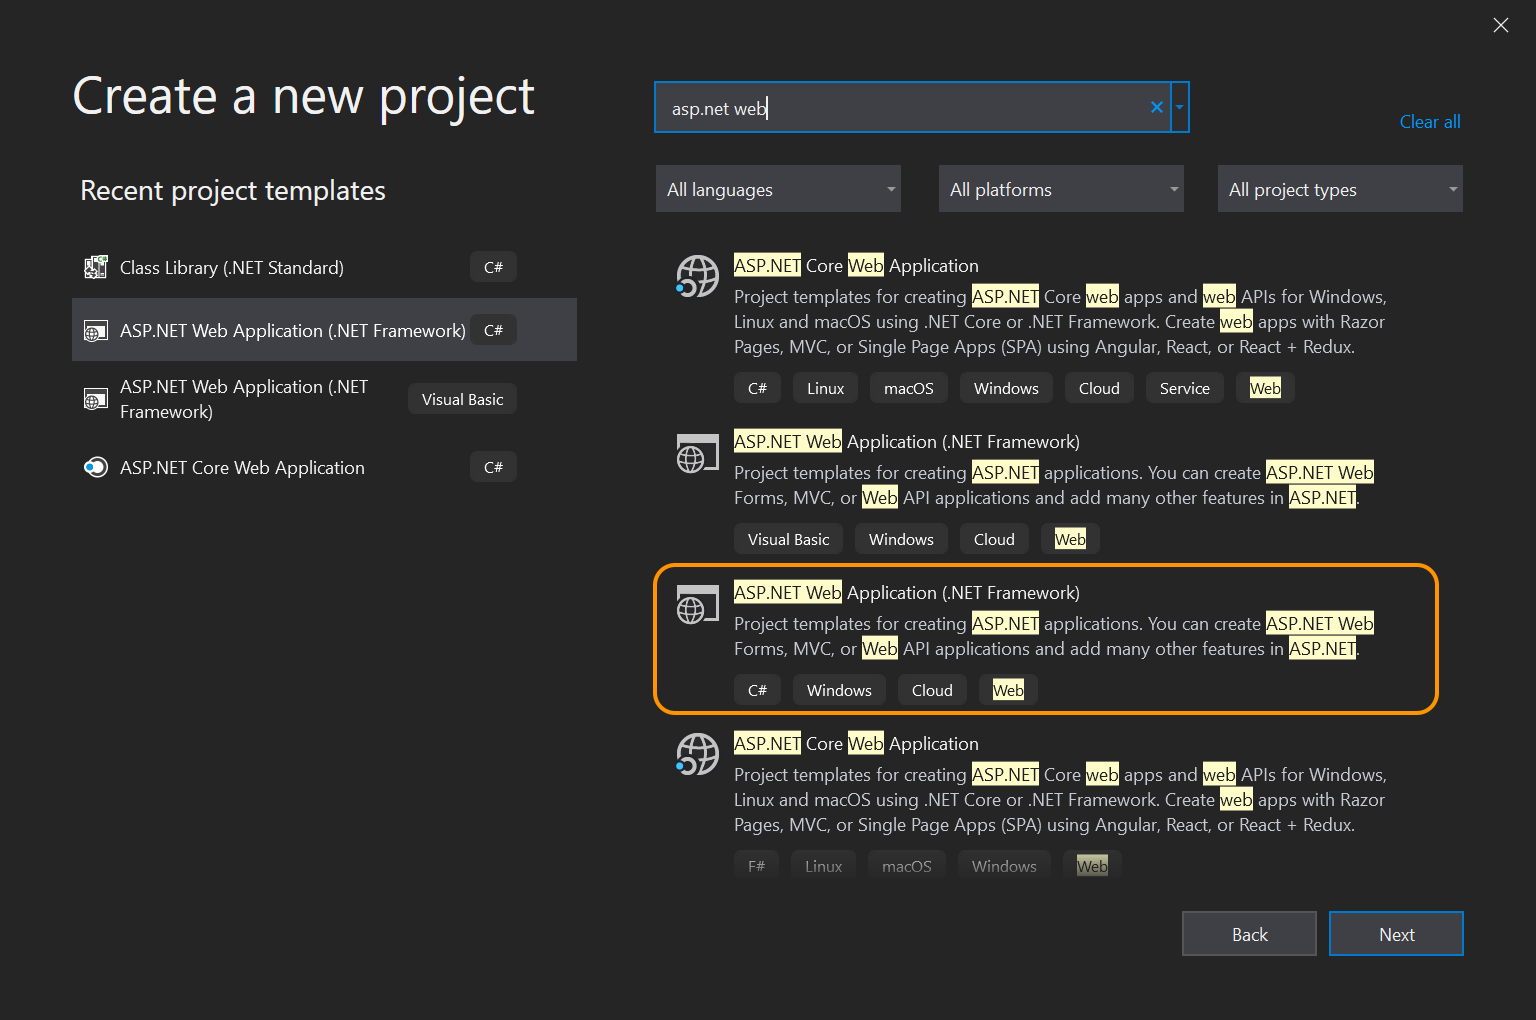Click the Visual Basic badge in recent templates
1536x1020 pixels.
(462, 399)
